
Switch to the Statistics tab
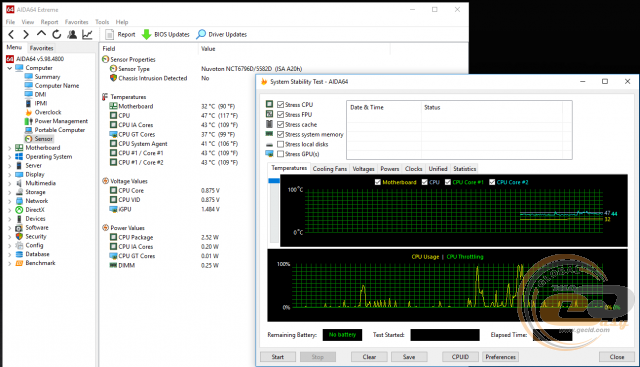click(464, 169)
